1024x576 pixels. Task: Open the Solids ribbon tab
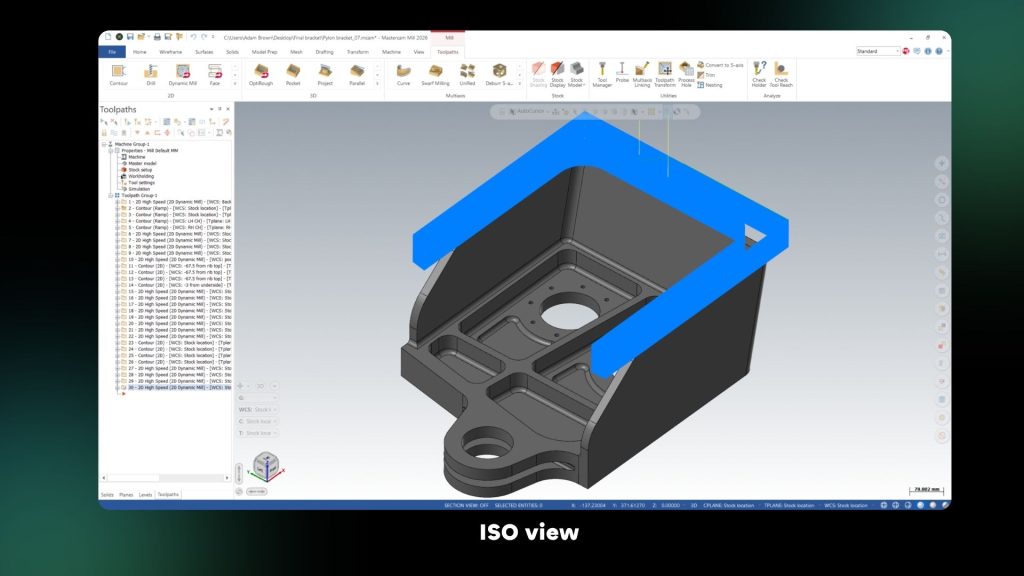click(x=232, y=52)
